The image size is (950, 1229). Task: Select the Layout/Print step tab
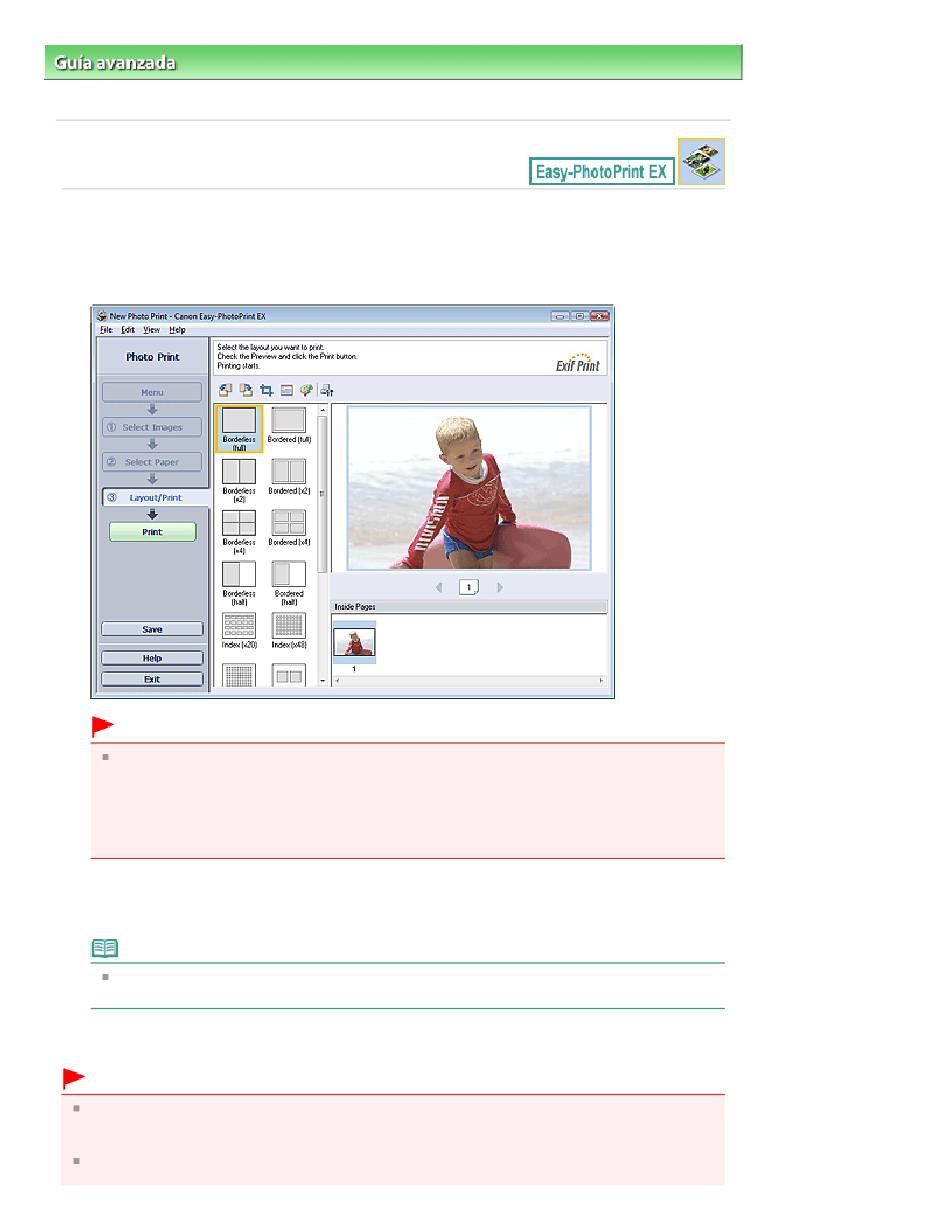(x=154, y=496)
